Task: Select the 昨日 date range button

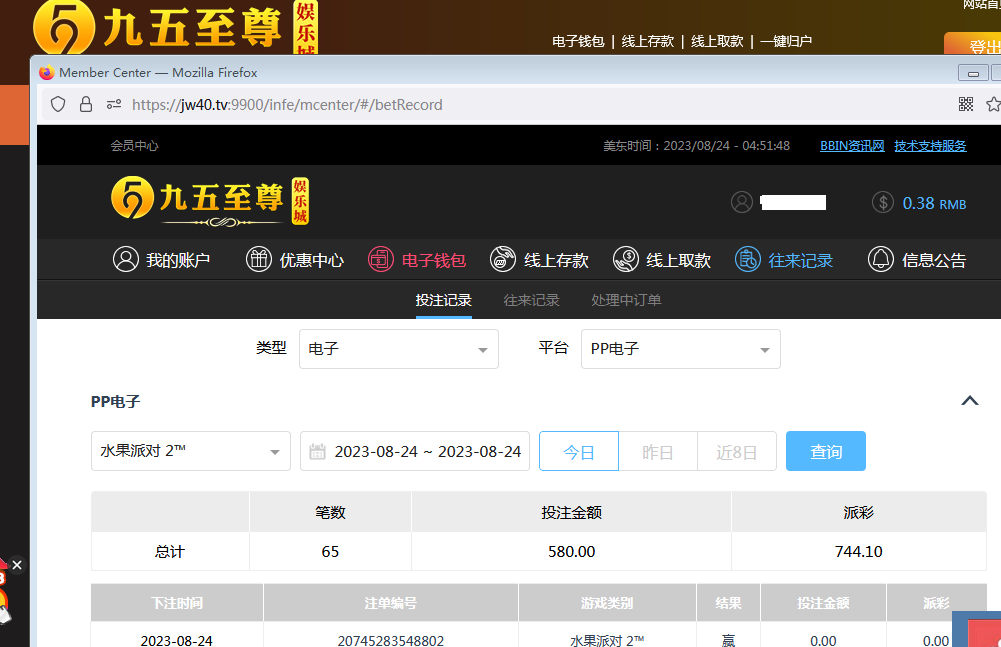Action: (658, 451)
